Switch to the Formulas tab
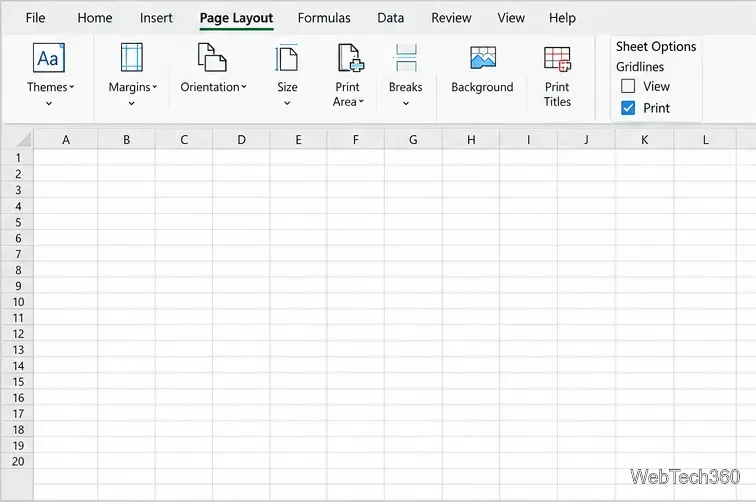Image resolution: width=756 pixels, height=502 pixels. [x=324, y=18]
